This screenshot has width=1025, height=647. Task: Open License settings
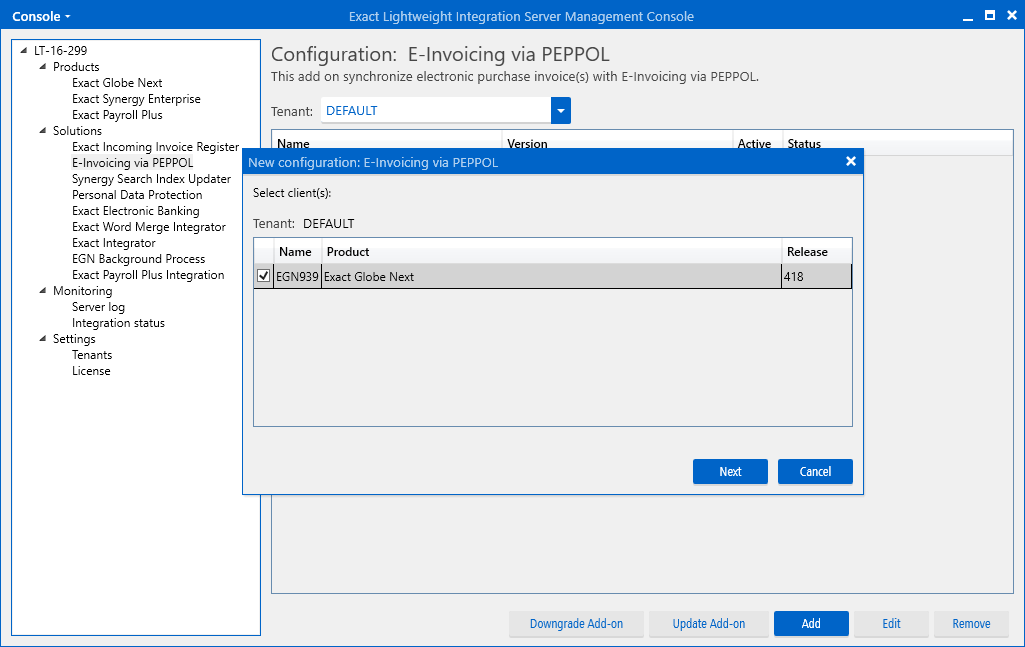91,371
